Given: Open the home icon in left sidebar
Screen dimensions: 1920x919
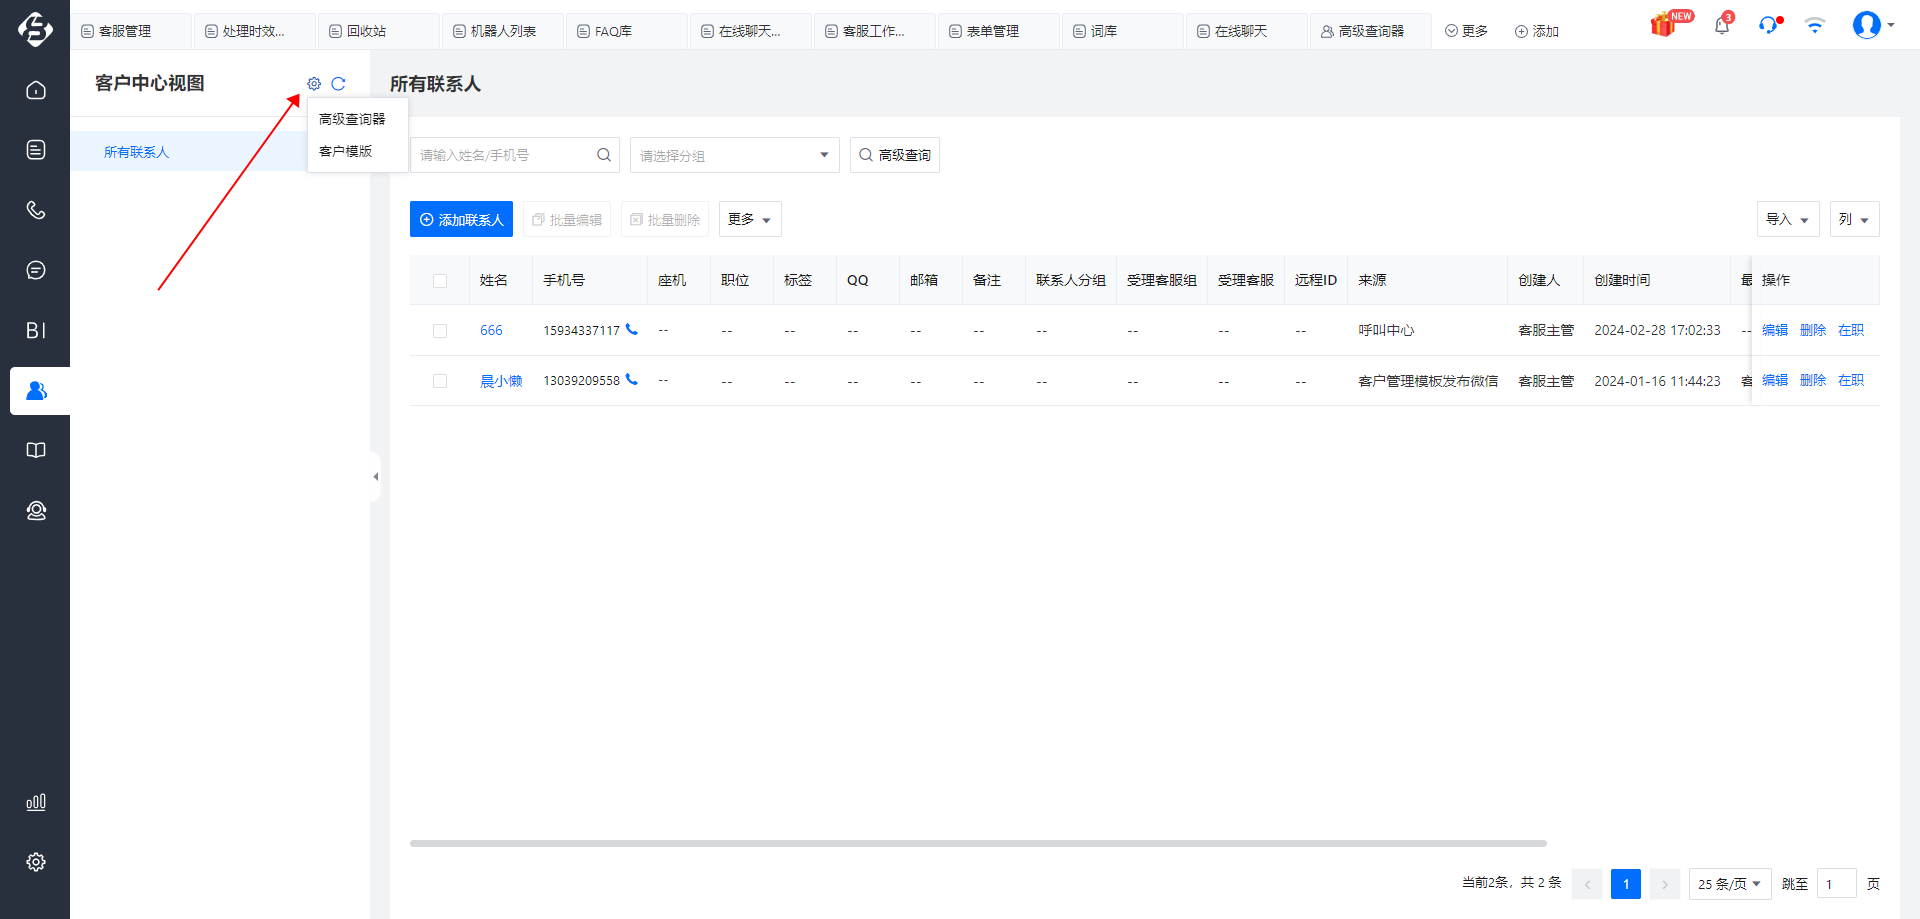Looking at the screenshot, I should (36, 90).
